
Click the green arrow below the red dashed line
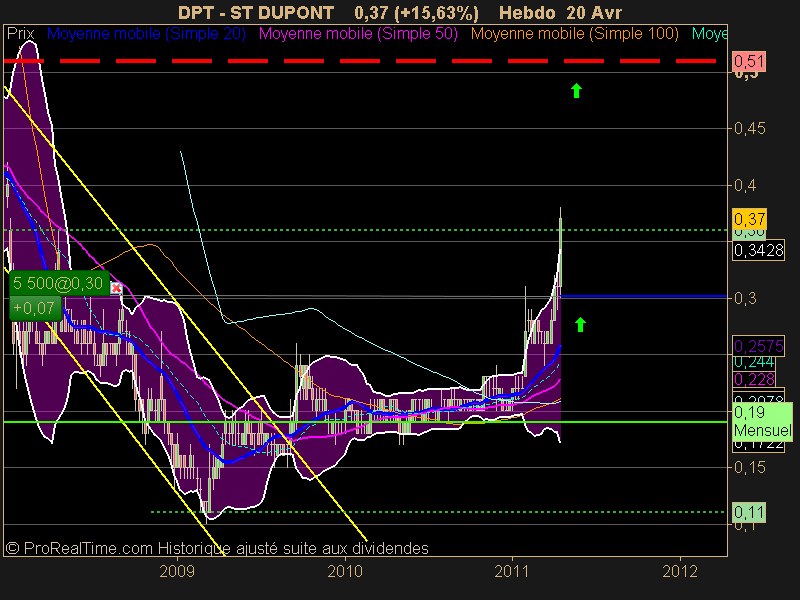[577, 90]
